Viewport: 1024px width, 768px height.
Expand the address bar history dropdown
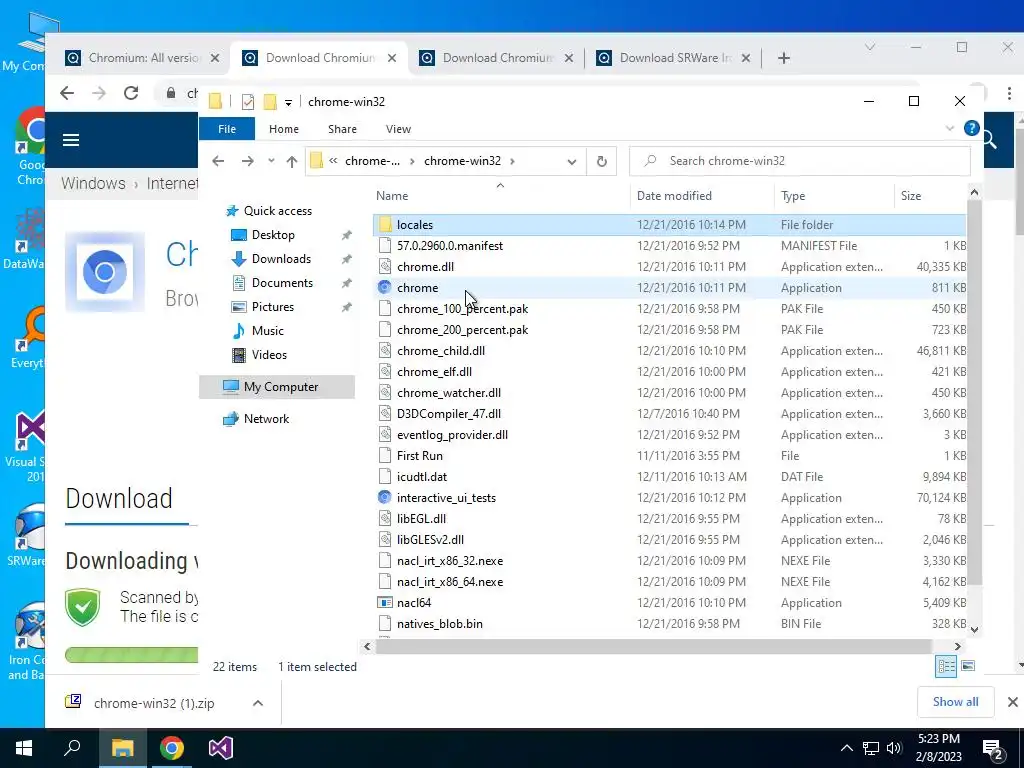572,161
